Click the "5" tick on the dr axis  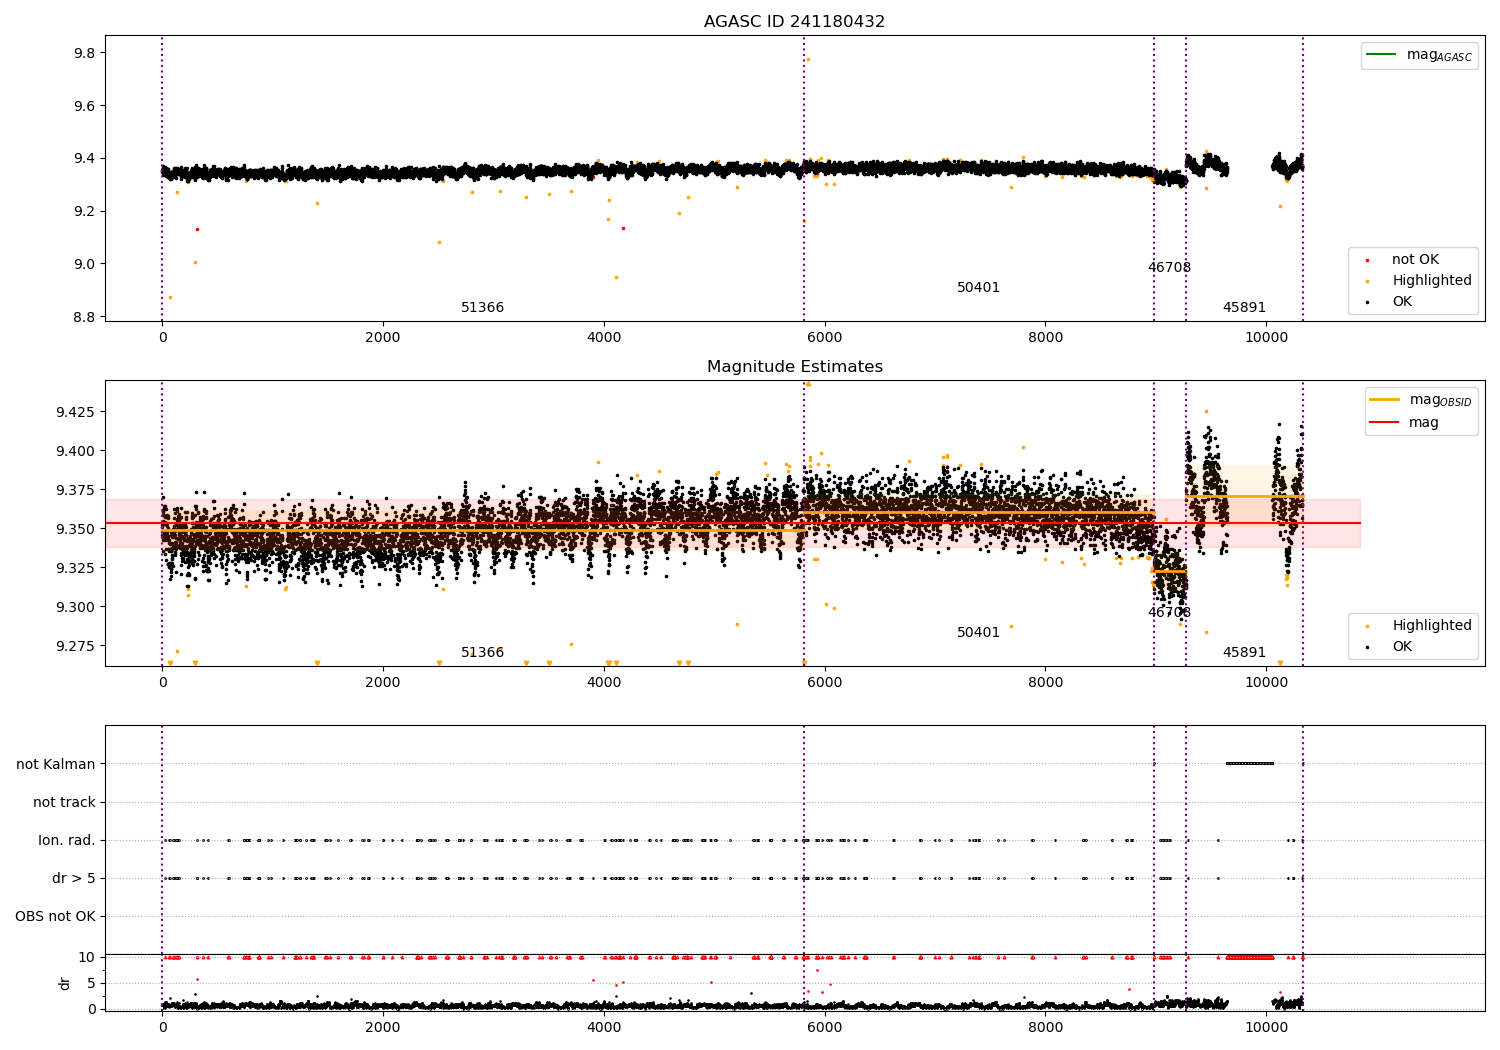pos(91,984)
